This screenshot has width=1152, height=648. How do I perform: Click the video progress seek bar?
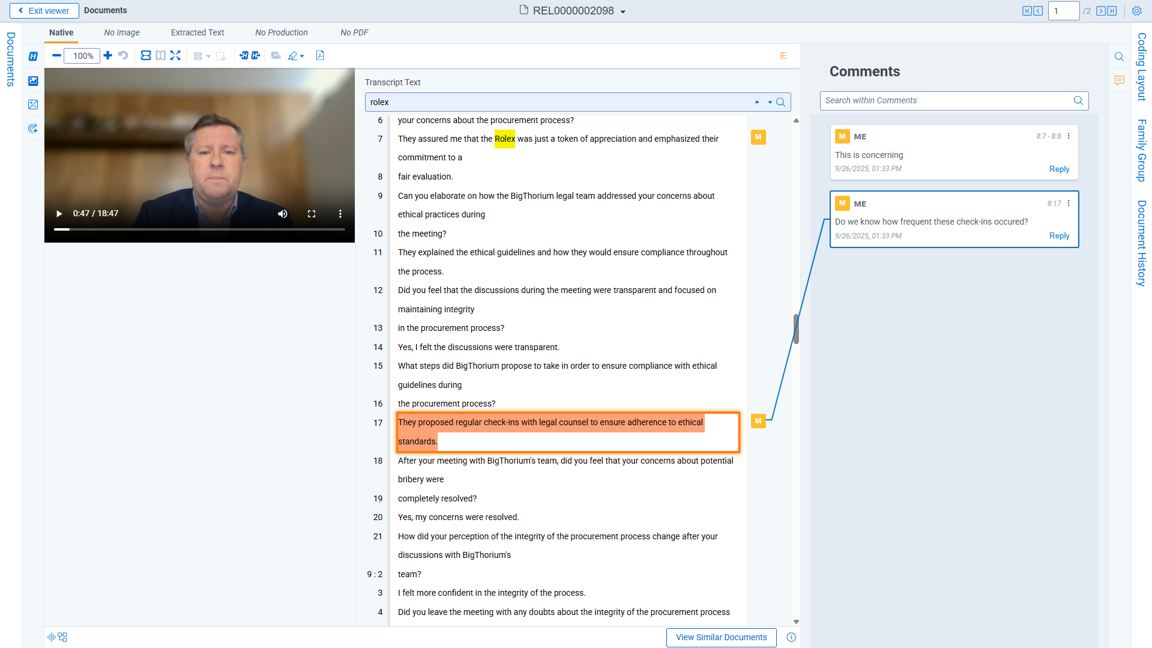pos(200,230)
